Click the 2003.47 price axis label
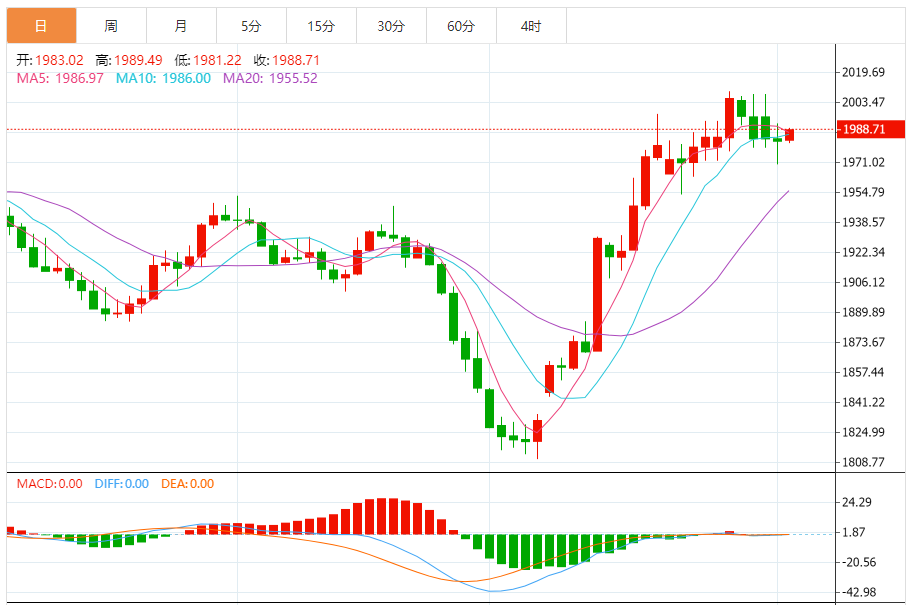Image resolution: width=915 pixels, height=605 pixels. tap(863, 102)
